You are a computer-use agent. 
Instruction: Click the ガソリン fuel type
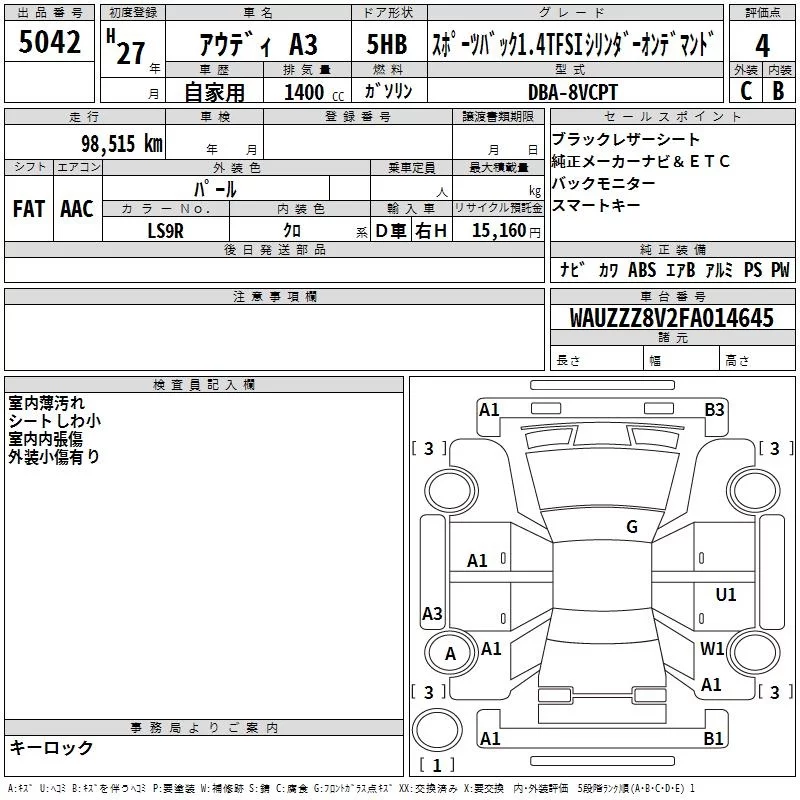pos(388,91)
